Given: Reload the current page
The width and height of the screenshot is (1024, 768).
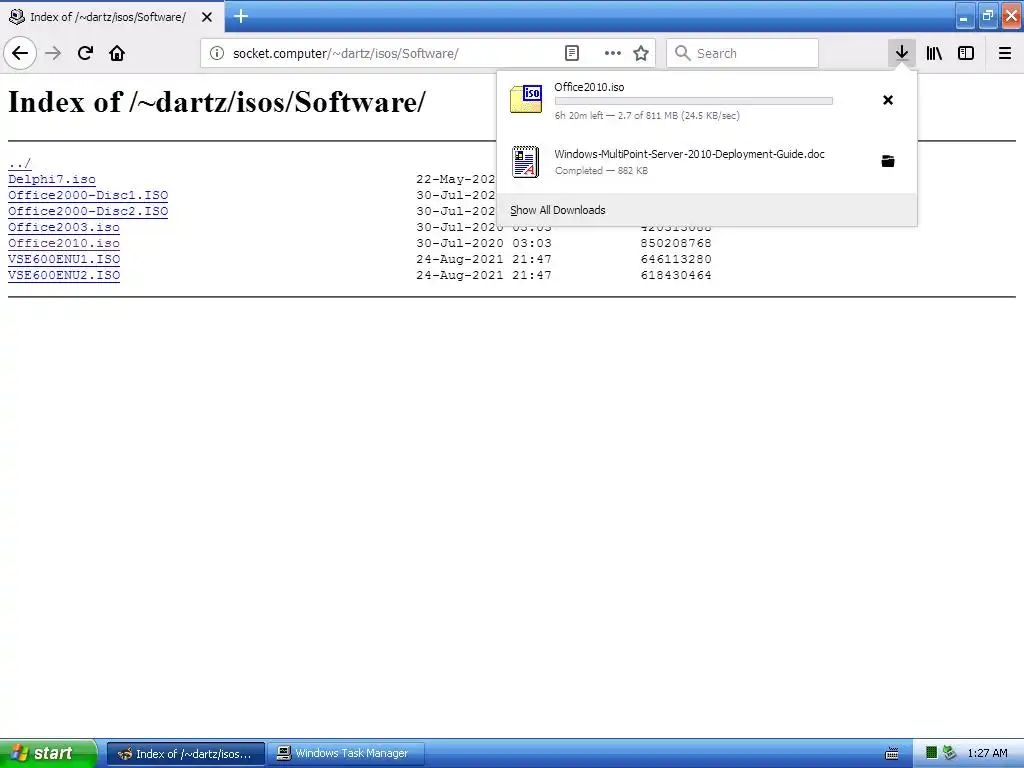Looking at the screenshot, I should click(x=85, y=54).
